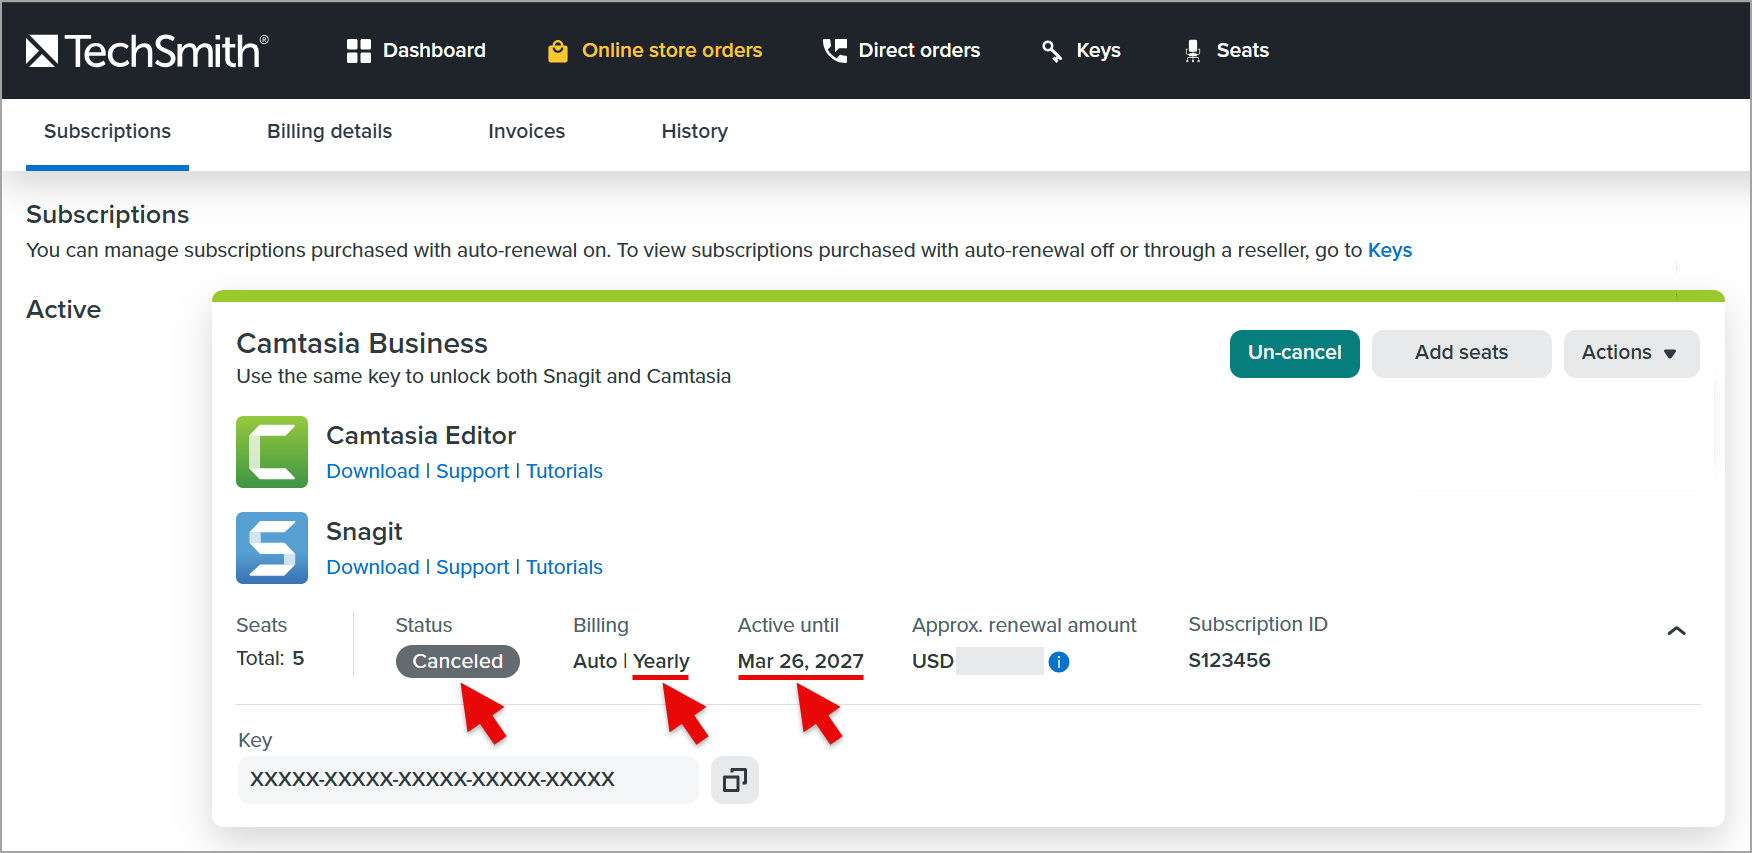Click the 'Approx. renewal amount' label
This screenshot has width=1752, height=853.
click(x=1024, y=626)
